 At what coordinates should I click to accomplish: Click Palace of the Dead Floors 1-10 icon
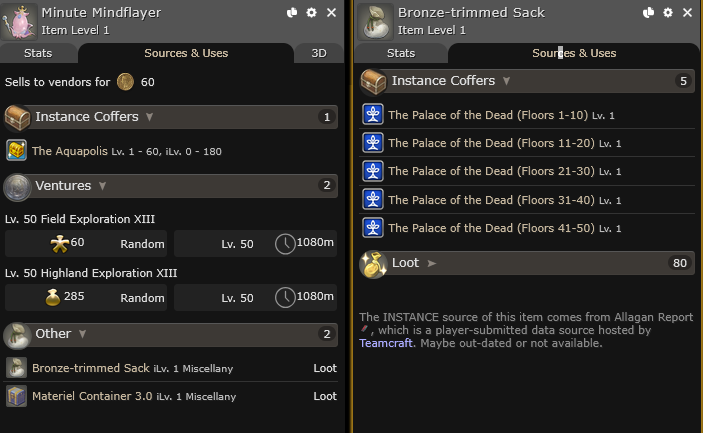click(372, 116)
